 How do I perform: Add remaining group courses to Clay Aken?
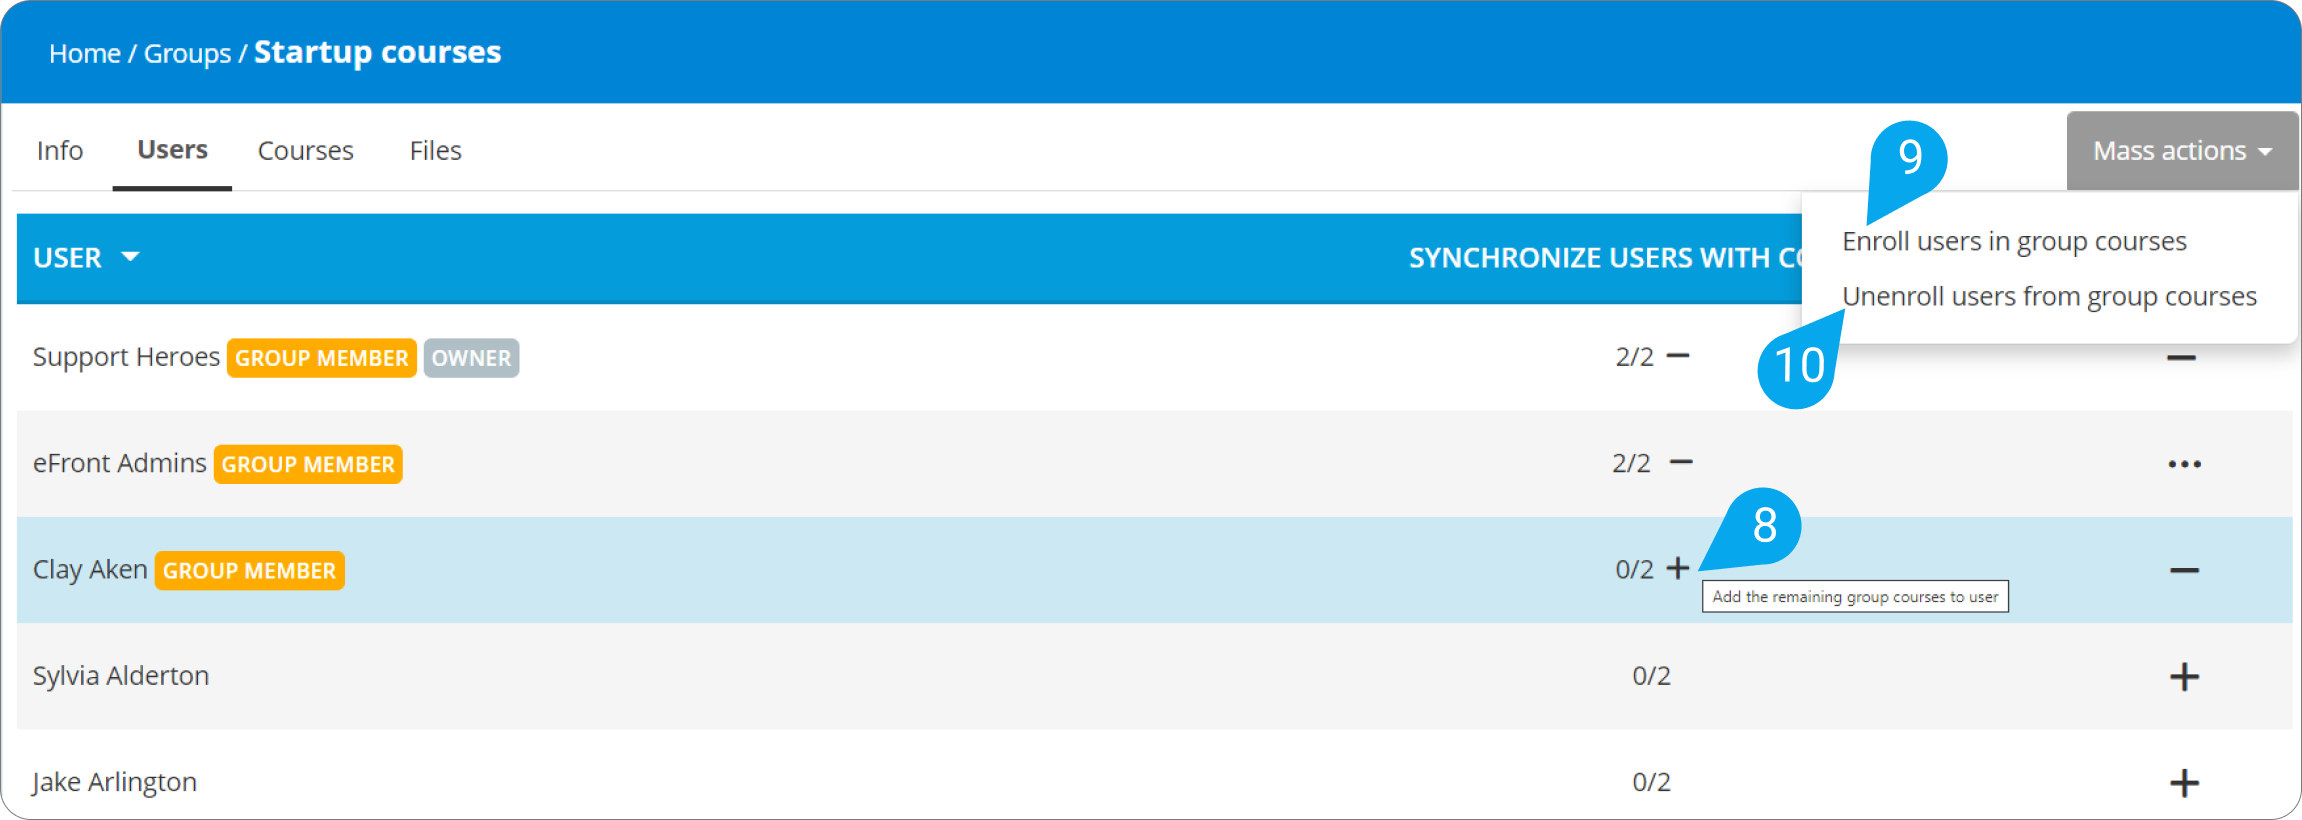[x=1678, y=569]
